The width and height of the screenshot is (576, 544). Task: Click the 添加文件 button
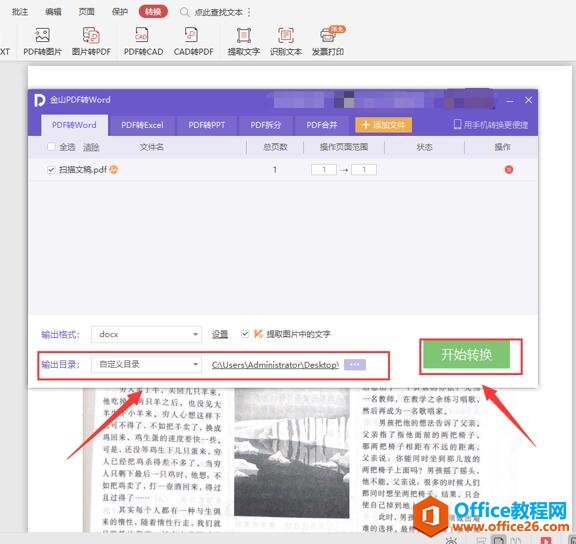(384, 125)
